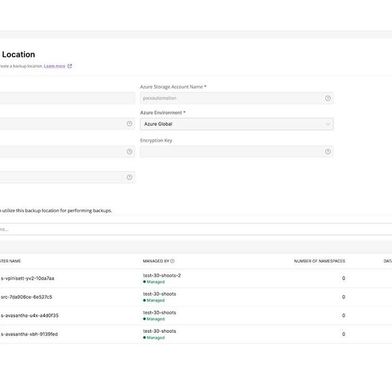The image size is (392, 392).
Task: Select cluster row s-vpinisett-yv2-10da7aa
Action: 196,278
